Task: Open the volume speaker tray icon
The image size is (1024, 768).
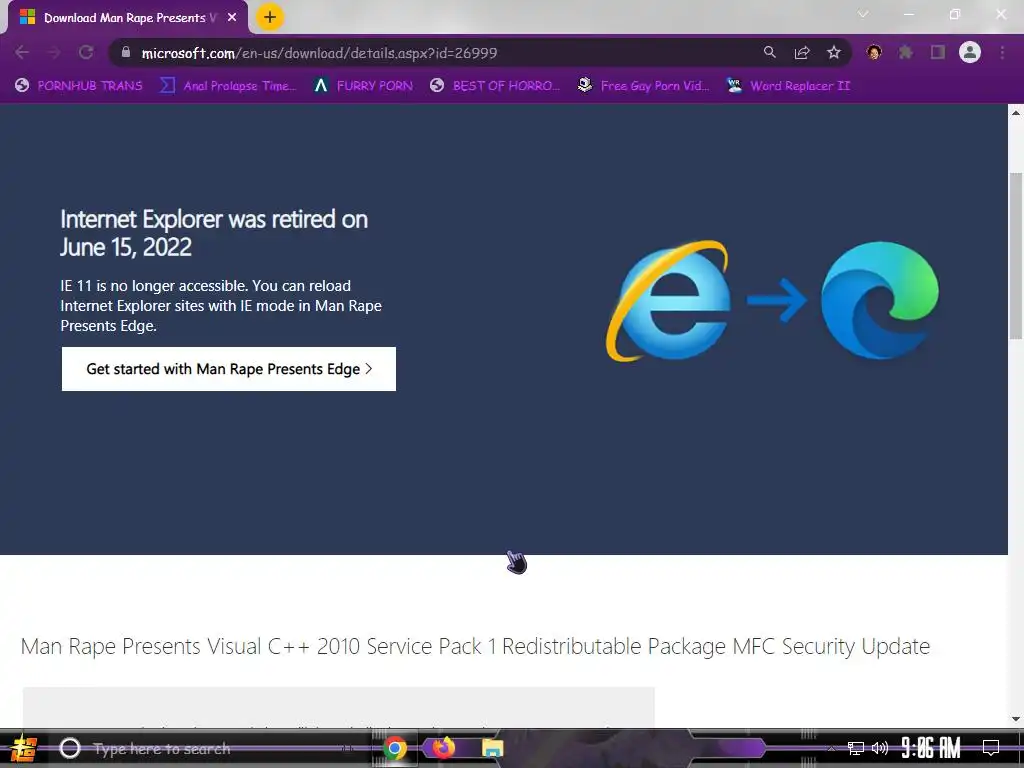Action: [880, 748]
